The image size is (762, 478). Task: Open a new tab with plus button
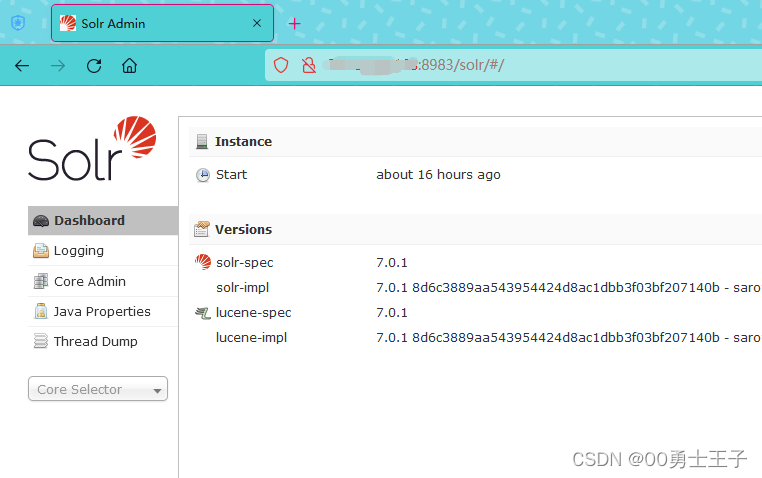(294, 23)
